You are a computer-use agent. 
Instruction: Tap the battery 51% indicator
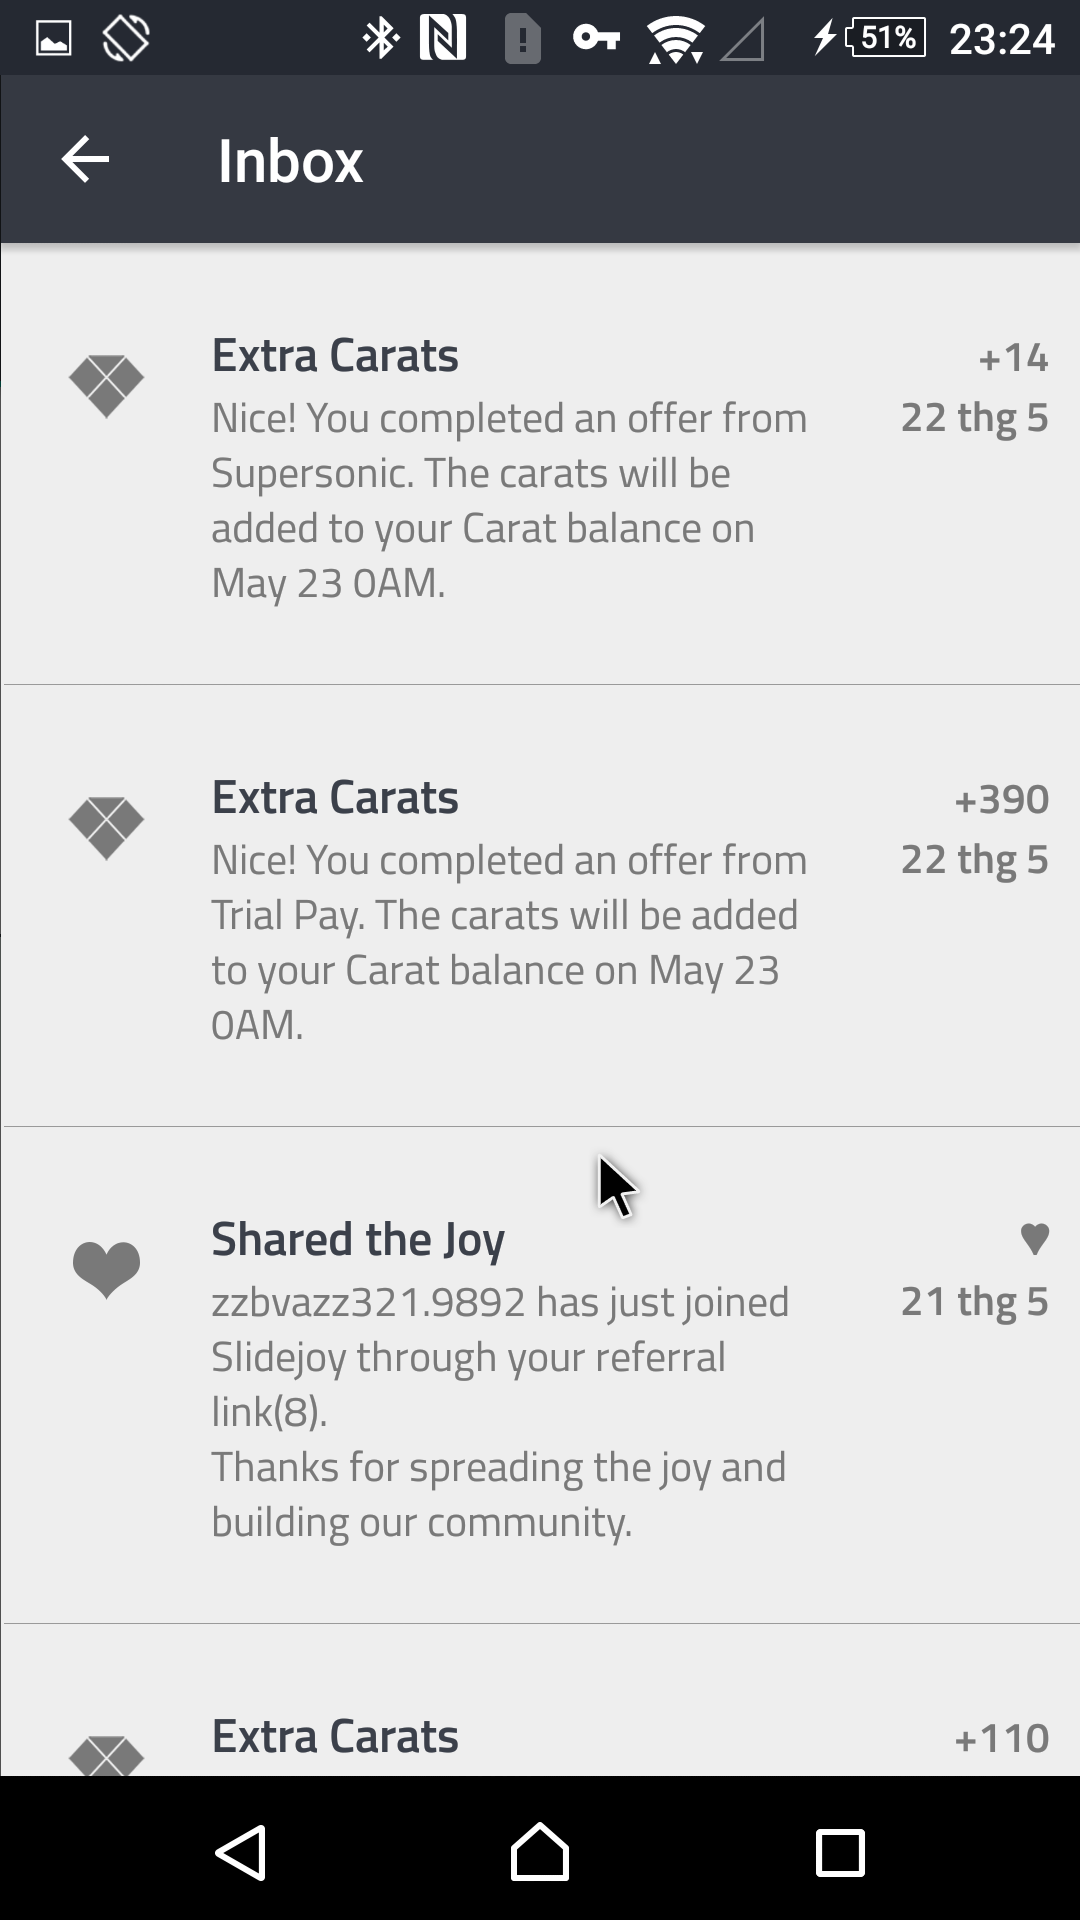(886, 38)
